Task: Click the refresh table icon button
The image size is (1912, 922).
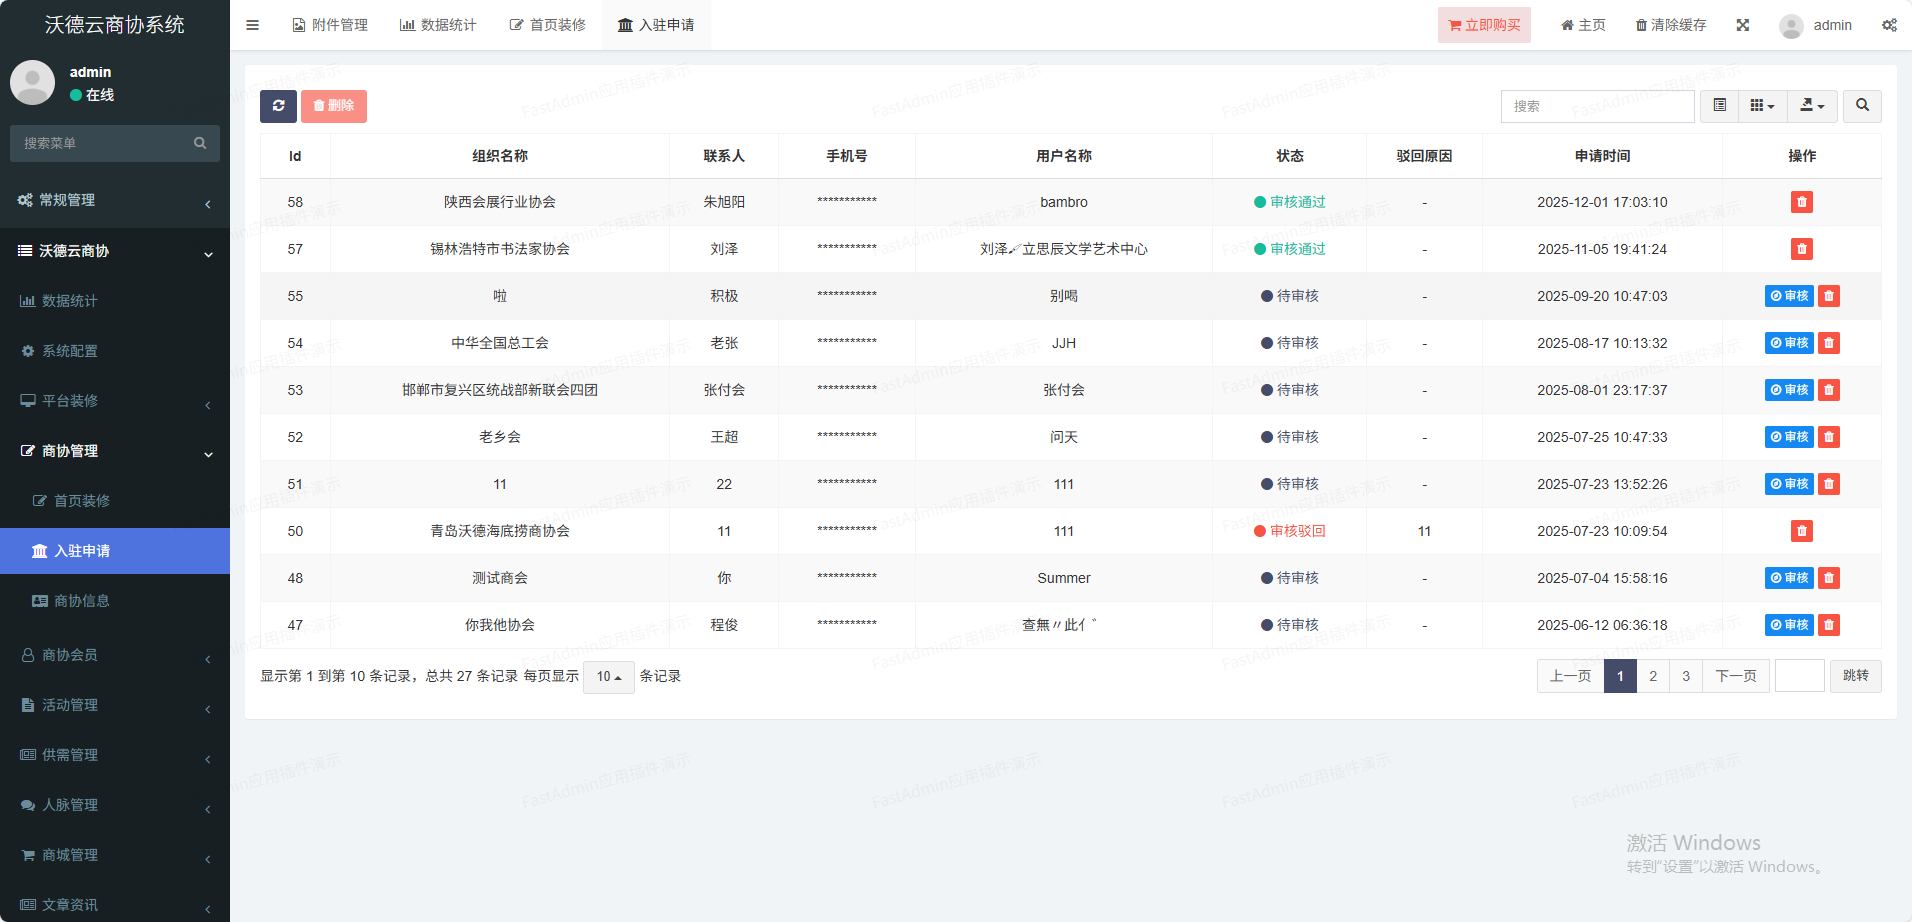Action: [278, 106]
